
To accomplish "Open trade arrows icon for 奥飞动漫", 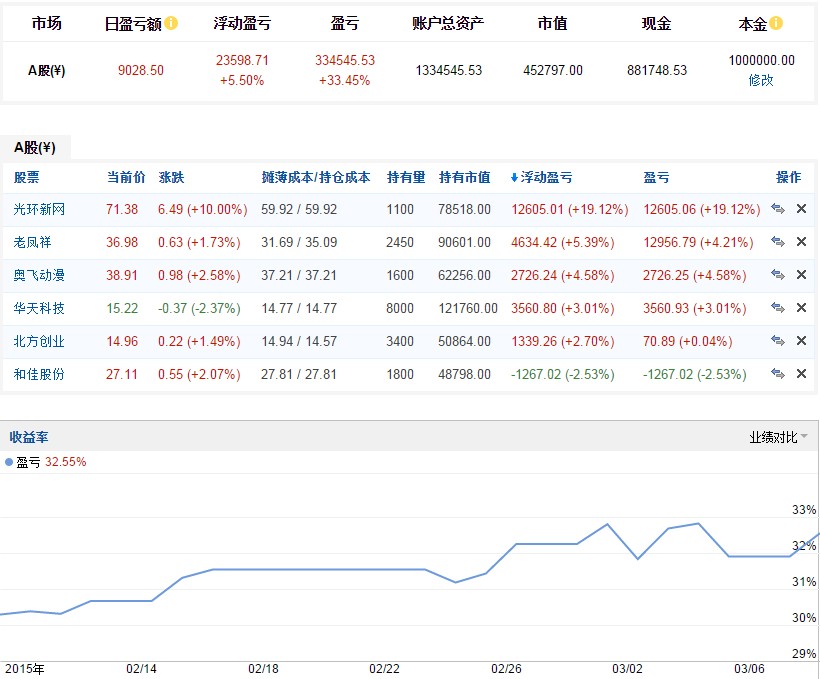I will click(778, 275).
